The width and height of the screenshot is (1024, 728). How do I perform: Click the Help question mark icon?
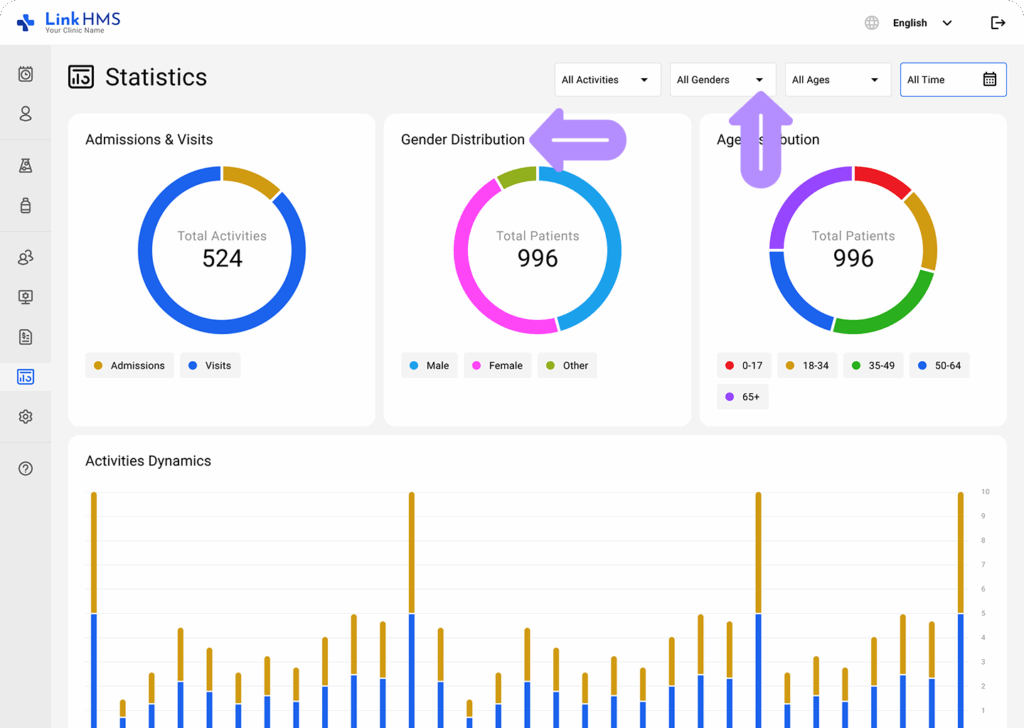coord(24,467)
